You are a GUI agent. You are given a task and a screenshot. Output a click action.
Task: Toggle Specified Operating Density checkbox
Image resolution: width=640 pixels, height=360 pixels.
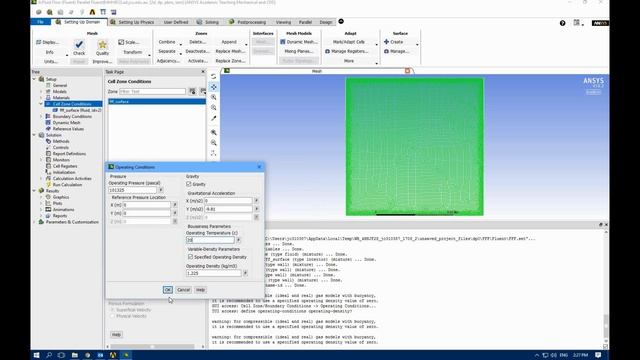190,257
